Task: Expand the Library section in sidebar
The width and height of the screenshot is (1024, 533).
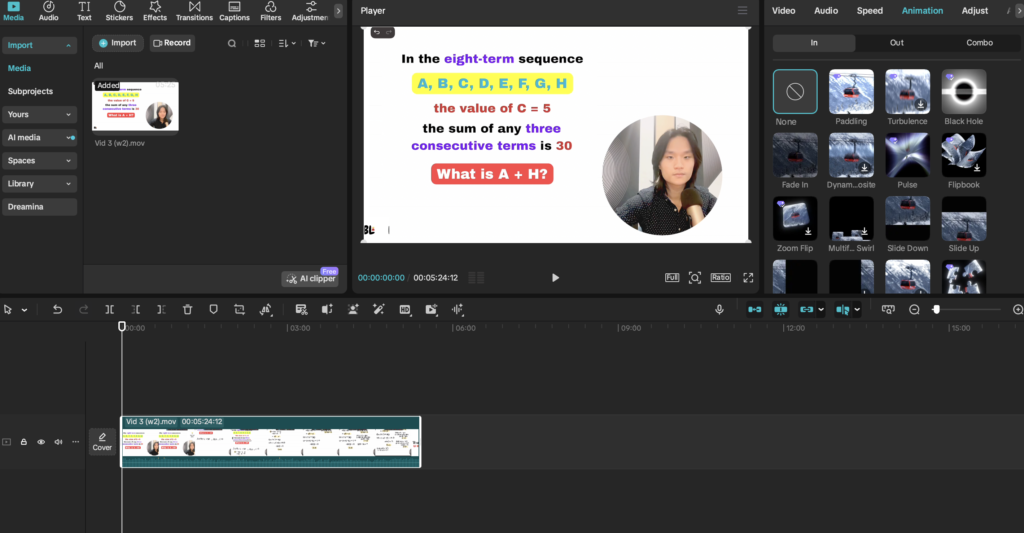Action: (x=39, y=184)
